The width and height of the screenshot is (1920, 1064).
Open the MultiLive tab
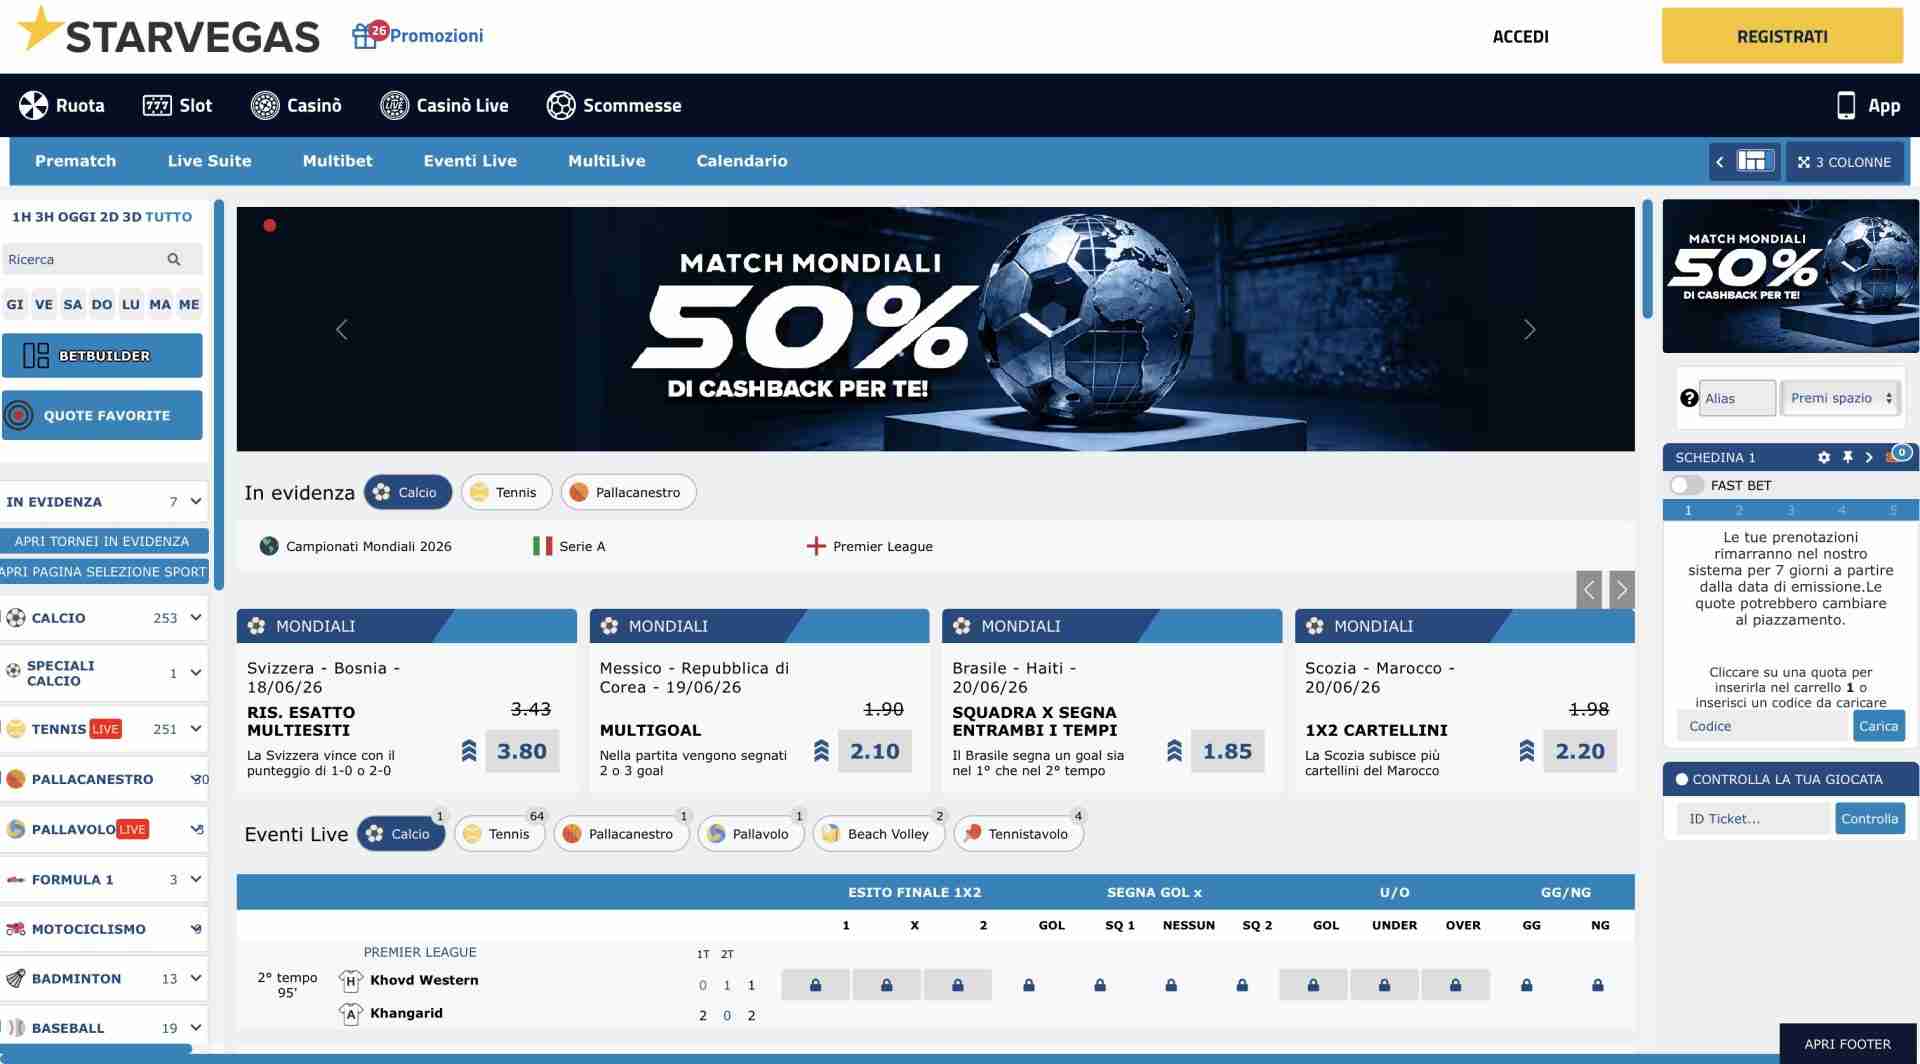coord(606,161)
